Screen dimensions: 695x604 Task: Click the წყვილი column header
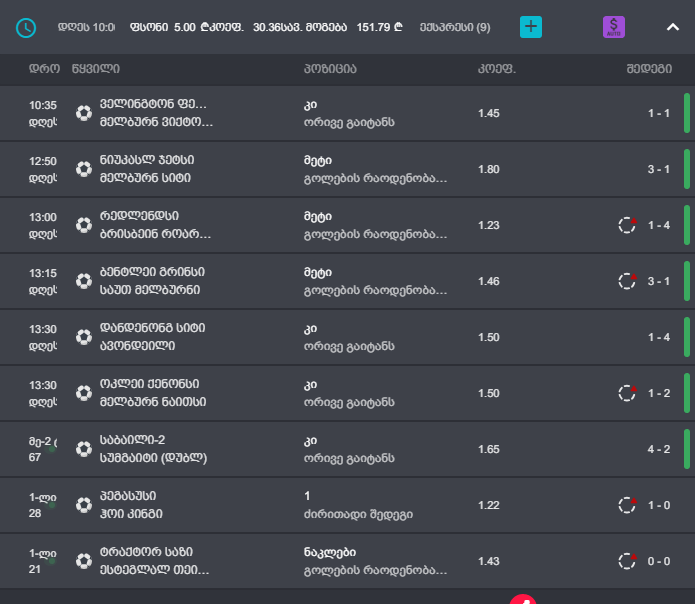[x=96, y=69]
